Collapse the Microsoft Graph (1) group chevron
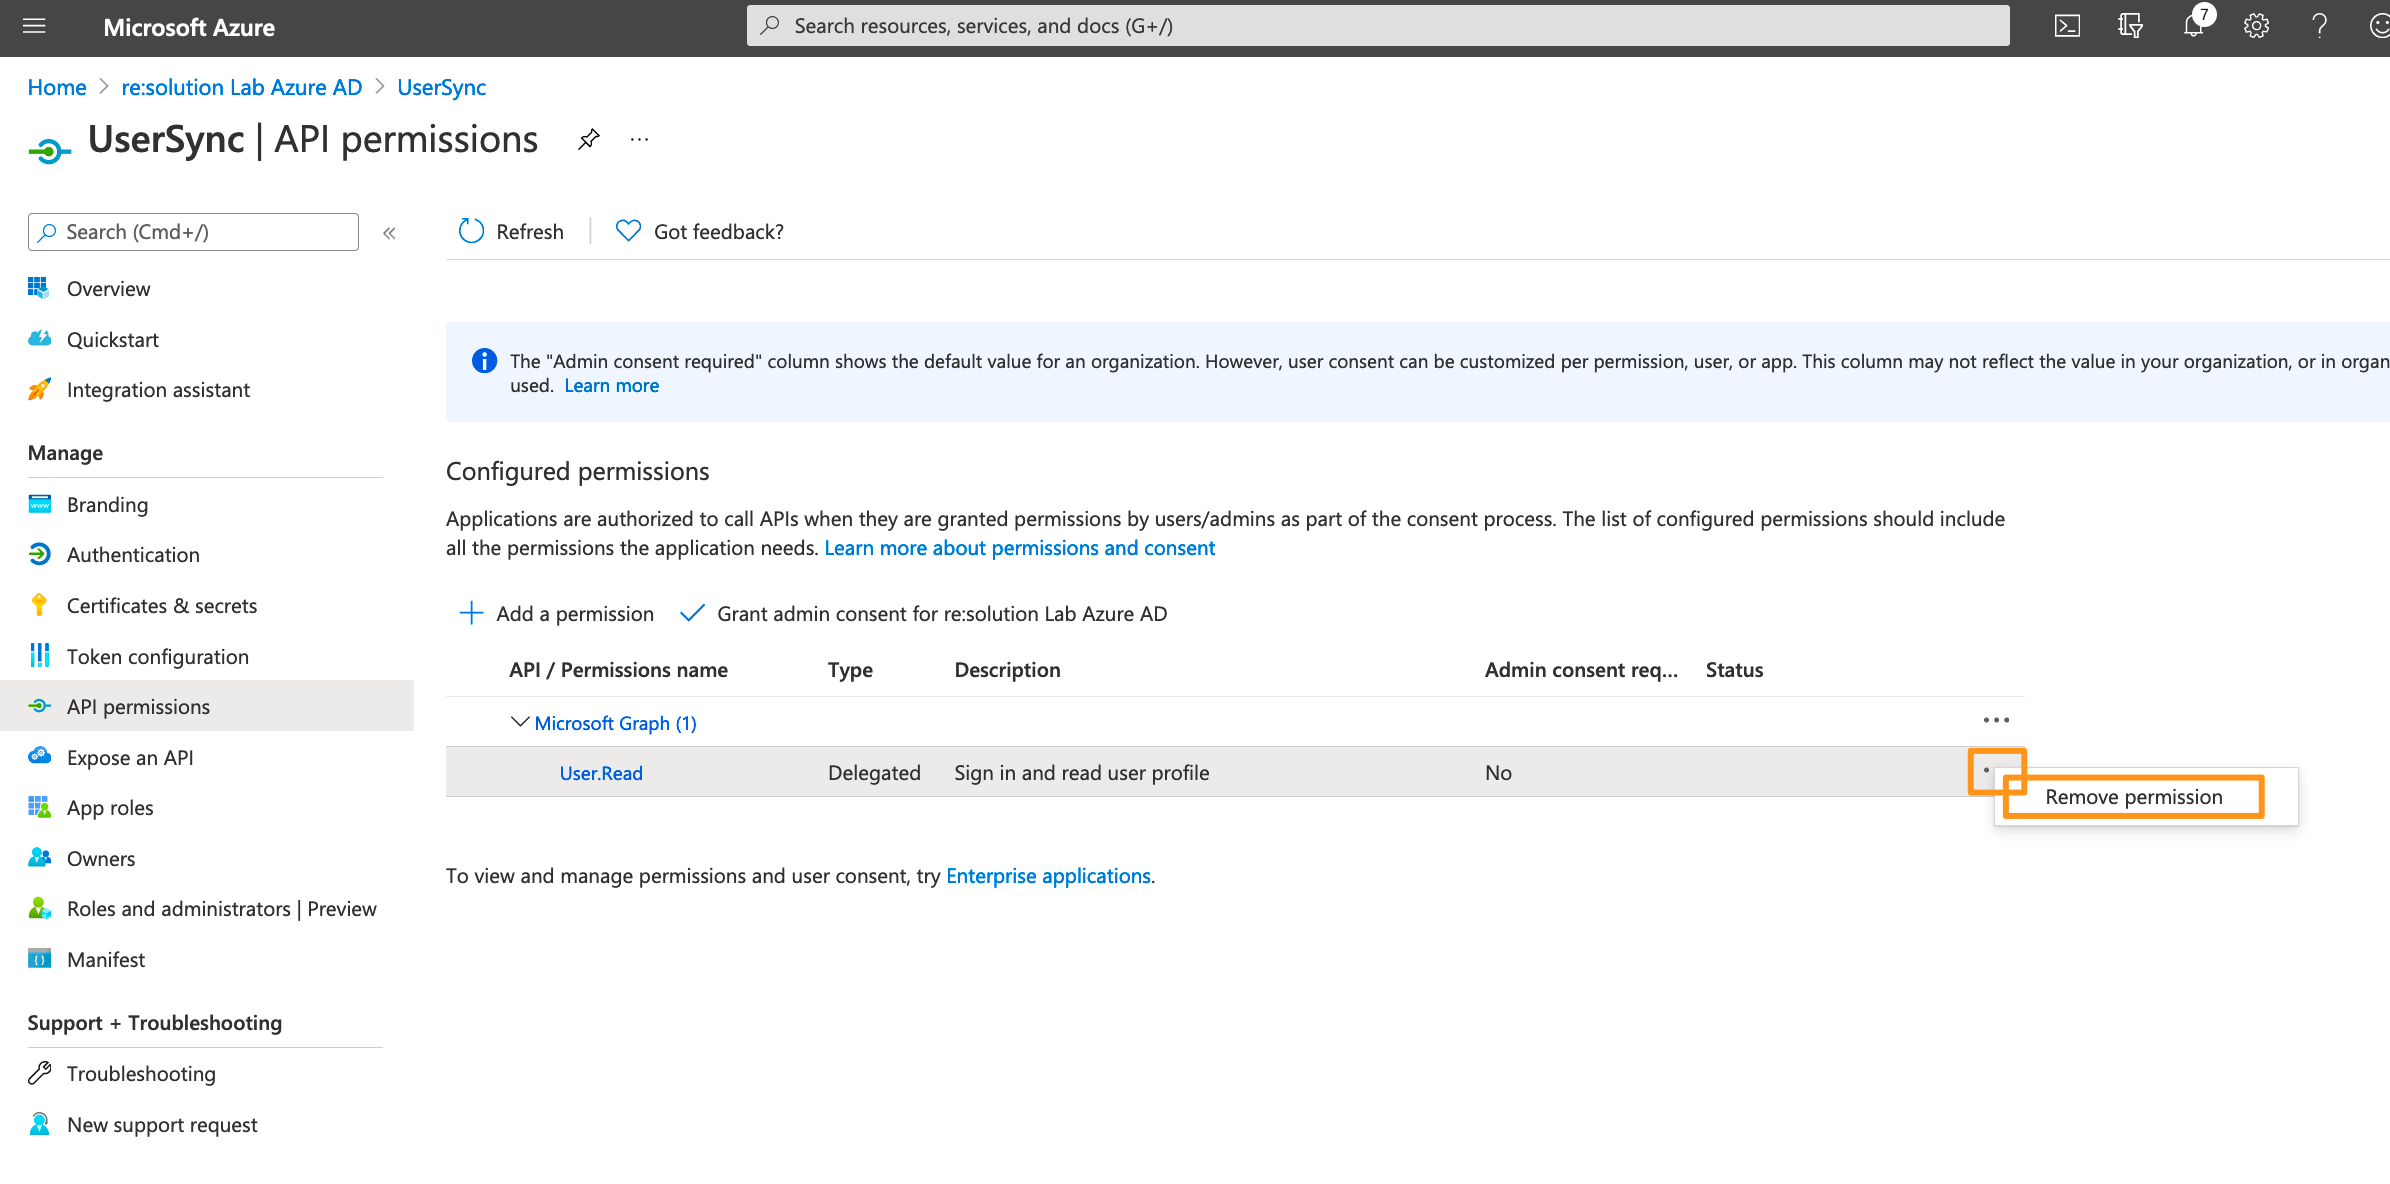Screen dimensions: 2390x1184 click(520, 722)
